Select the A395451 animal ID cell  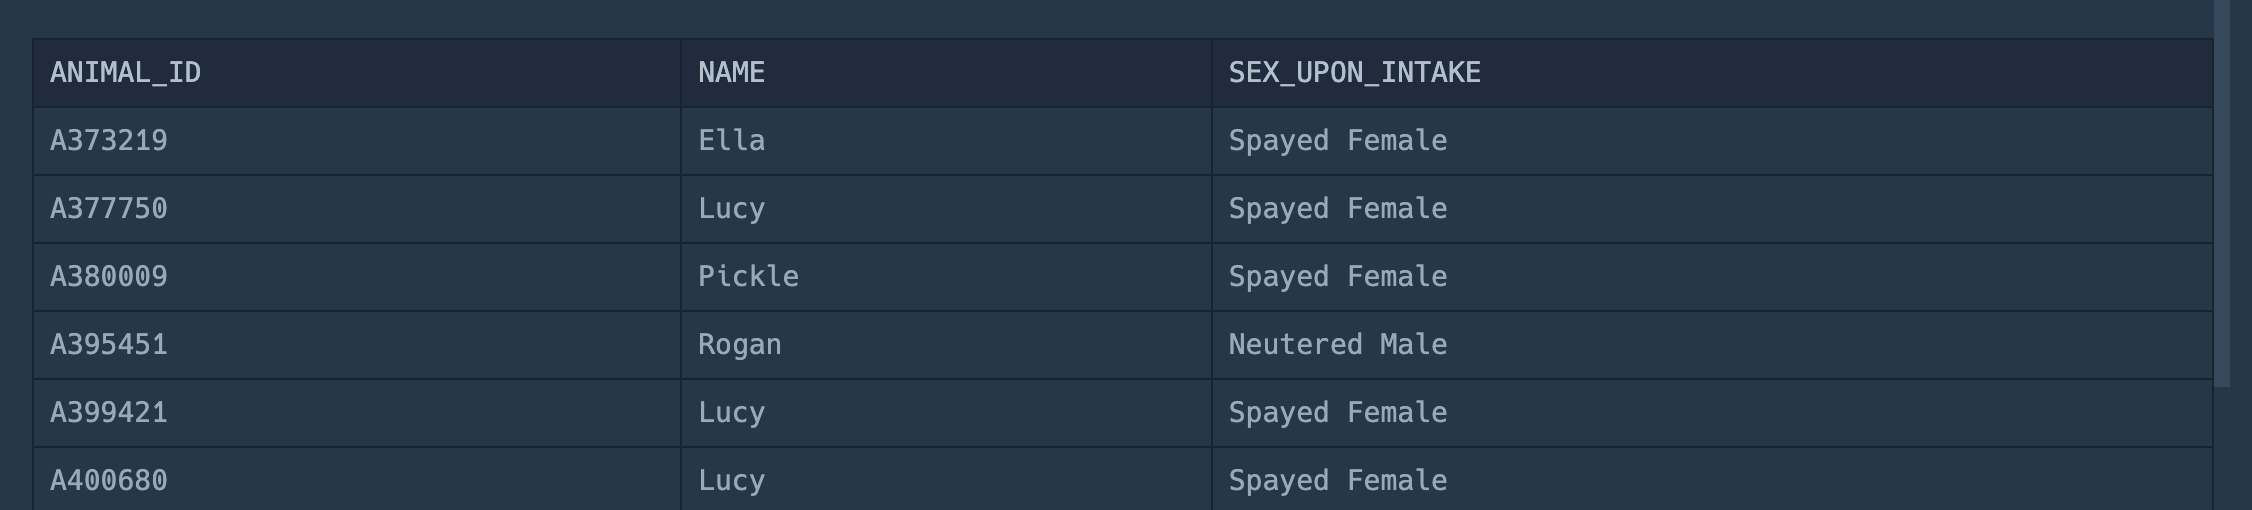(x=357, y=345)
